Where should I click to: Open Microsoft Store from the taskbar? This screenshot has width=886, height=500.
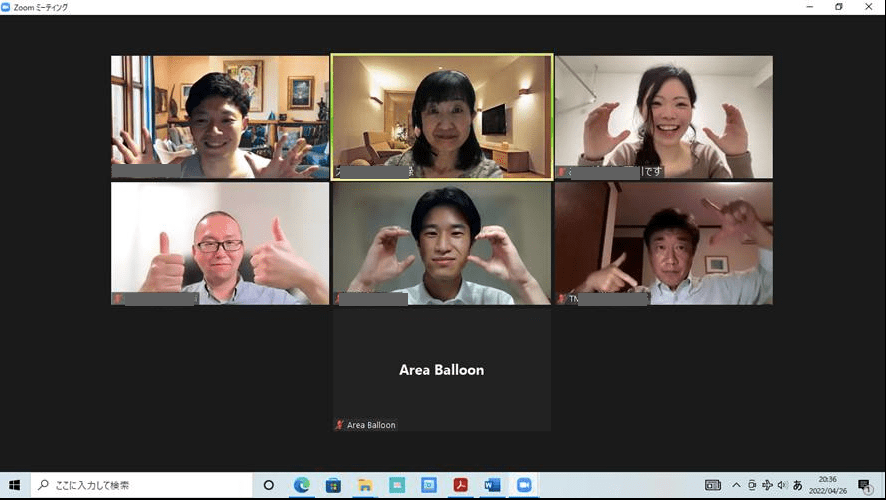point(333,485)
